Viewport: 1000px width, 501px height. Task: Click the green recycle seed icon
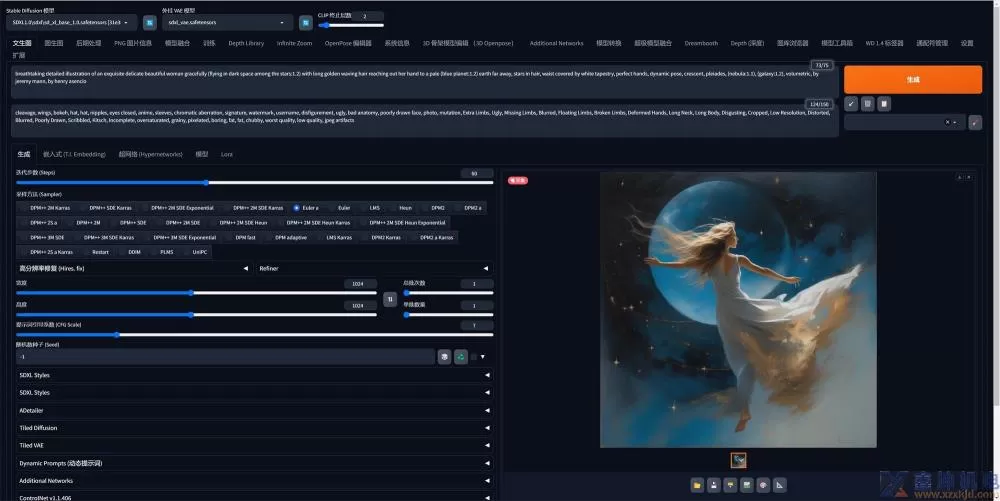point(460,356)
